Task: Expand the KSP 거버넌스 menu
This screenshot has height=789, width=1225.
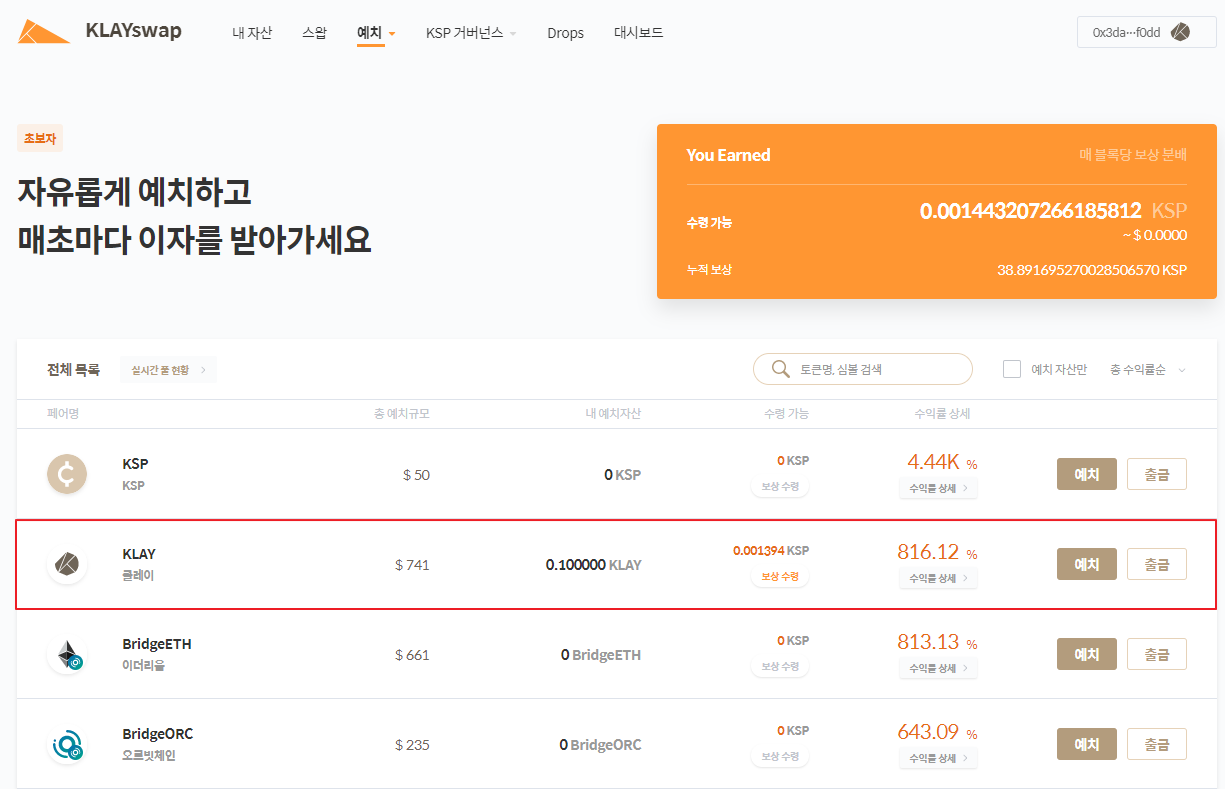Action: point(471,33)
